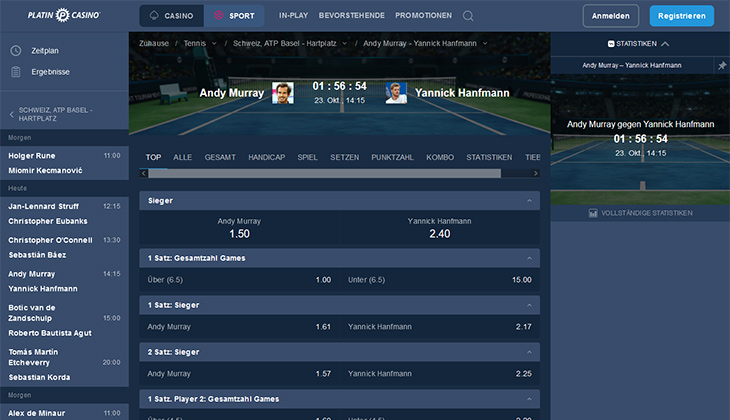
Task: Open Alex de Minaur 11:00 match
Action: [64, 413]
